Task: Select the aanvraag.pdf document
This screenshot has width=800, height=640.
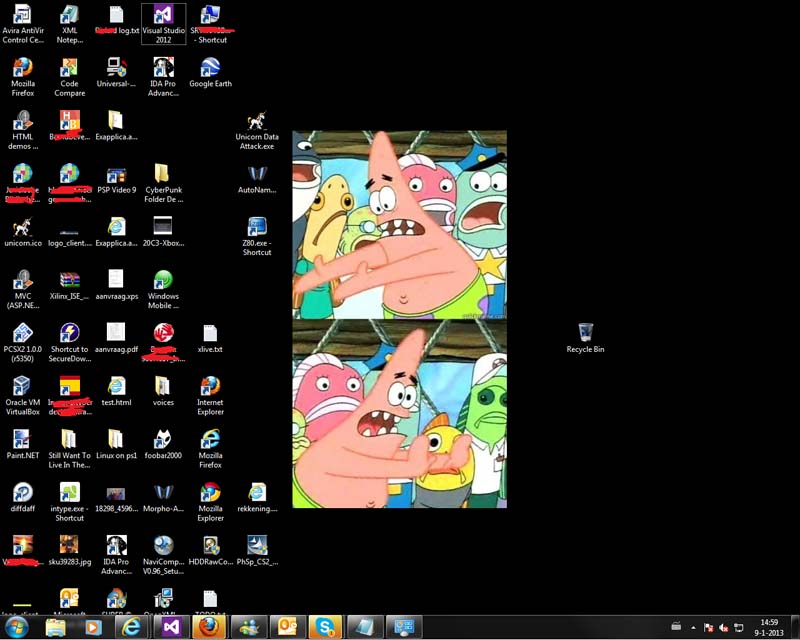Action: coord(117,338)
